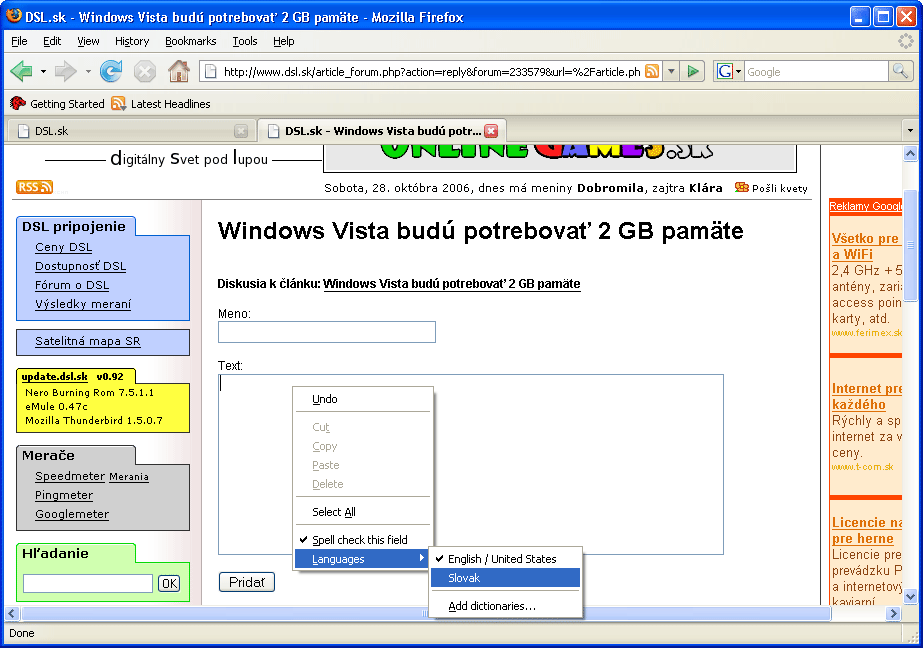Go to the Home page icon

178,72
